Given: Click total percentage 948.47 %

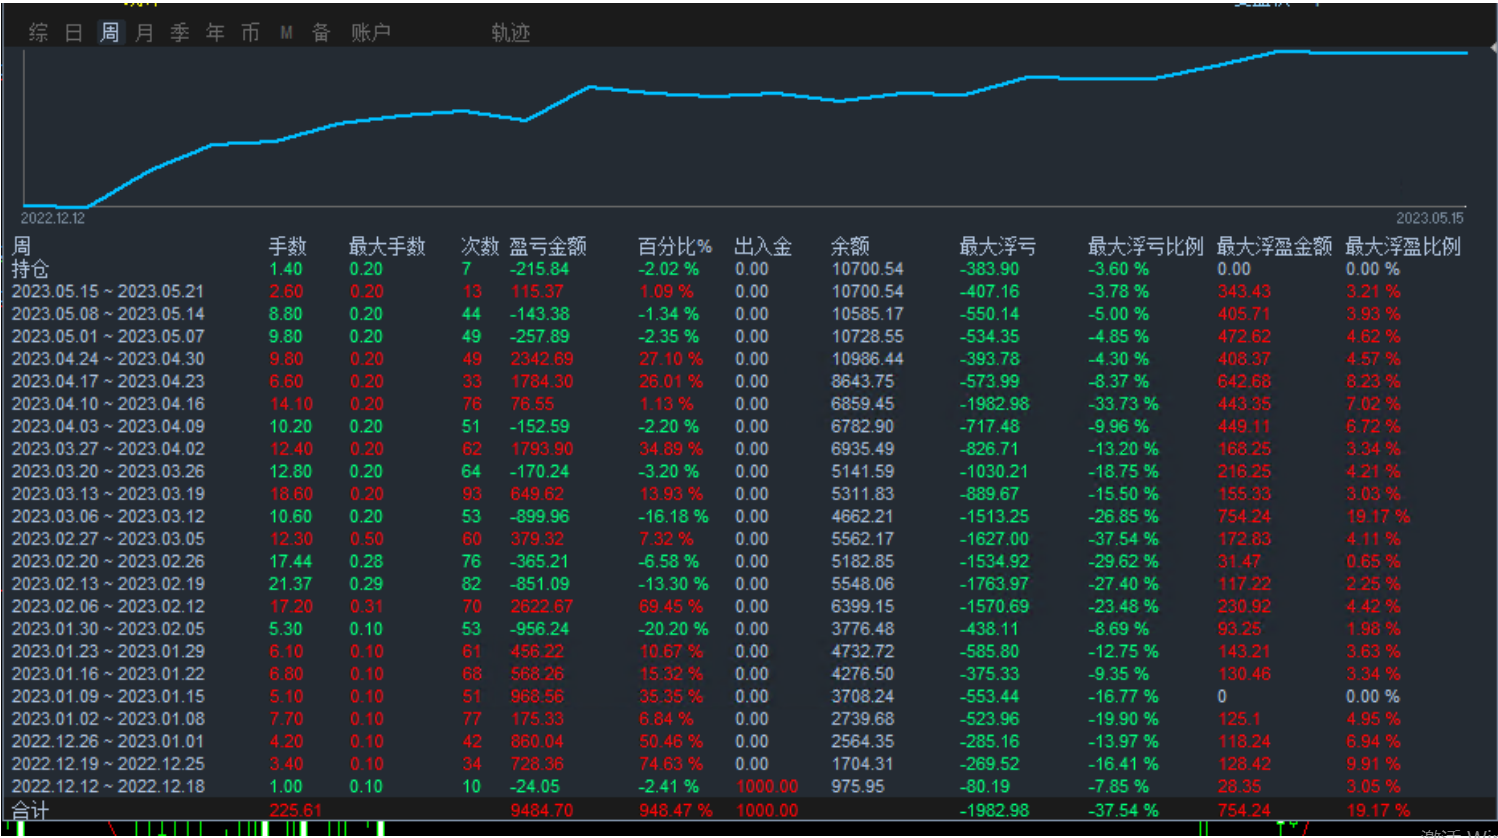Looking at the screenshot, I should click(675, 810).
